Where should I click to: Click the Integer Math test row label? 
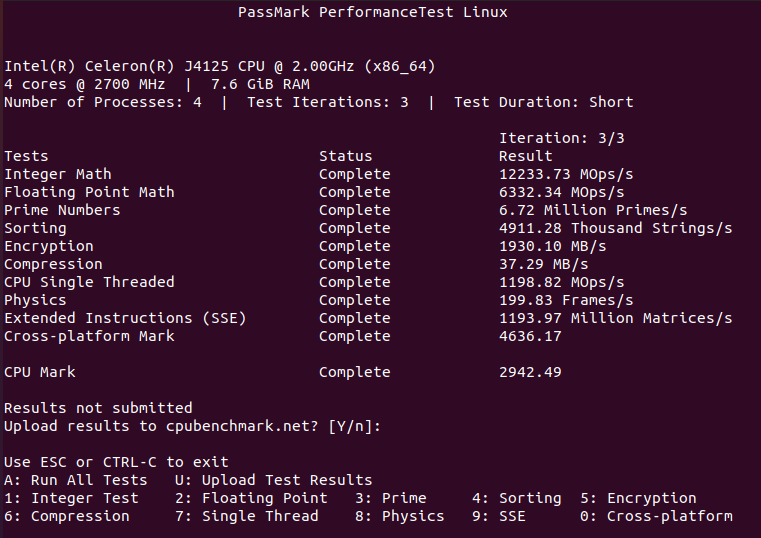(x=58, y=174)
